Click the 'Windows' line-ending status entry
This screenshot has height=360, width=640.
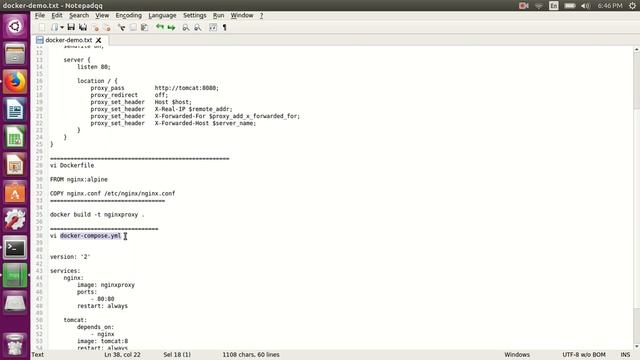517,355
